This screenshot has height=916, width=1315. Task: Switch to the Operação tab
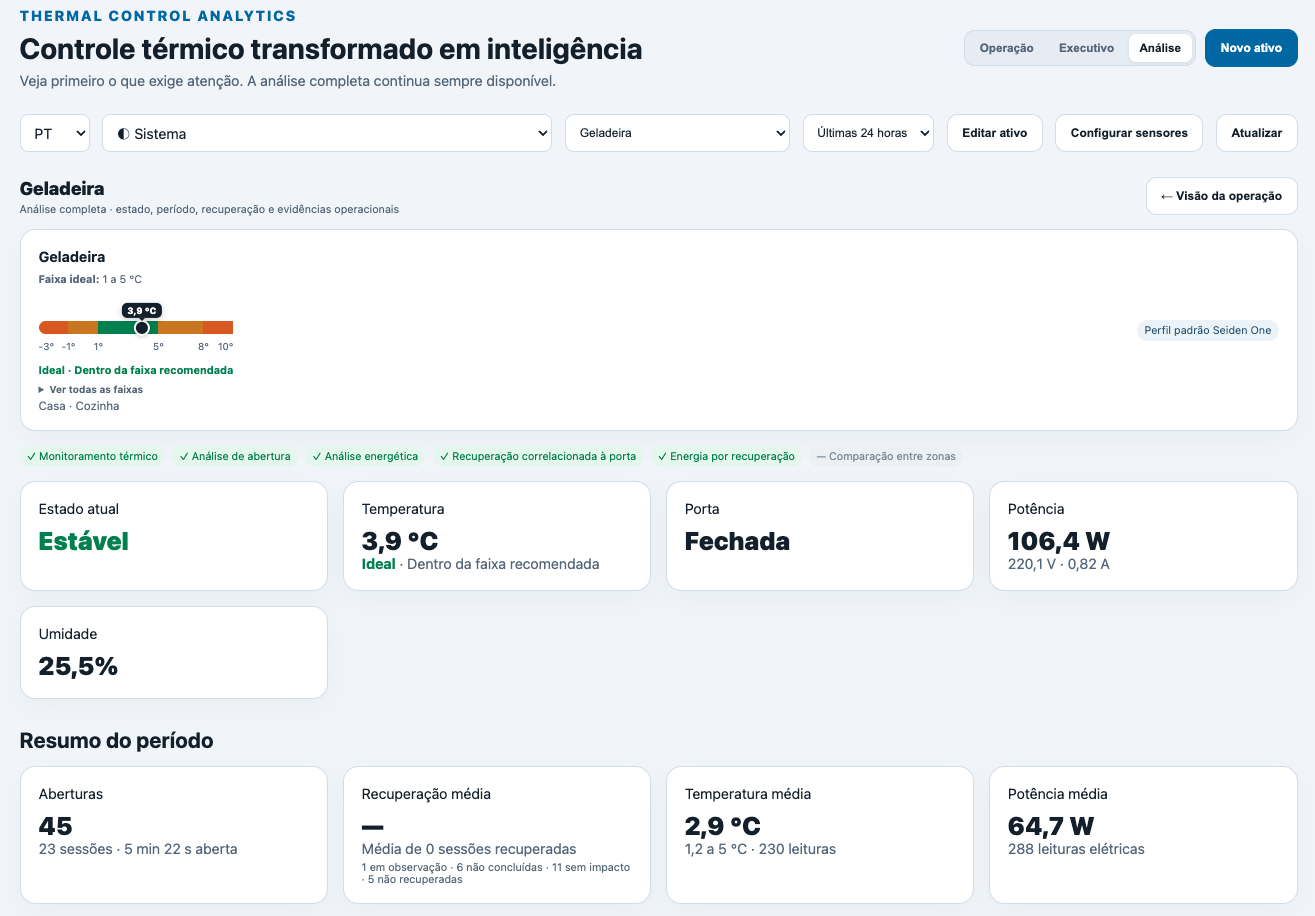(x=1006, y=48)
